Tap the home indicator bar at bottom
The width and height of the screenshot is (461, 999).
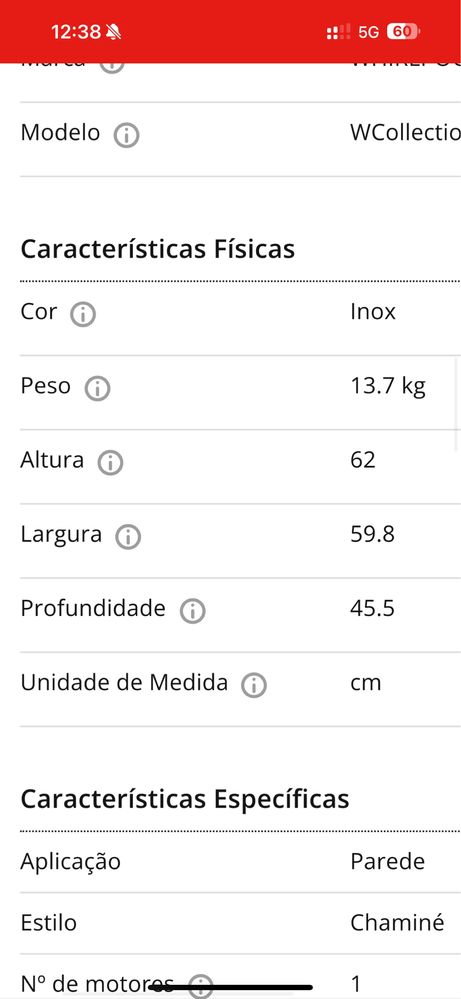(230, 988)
